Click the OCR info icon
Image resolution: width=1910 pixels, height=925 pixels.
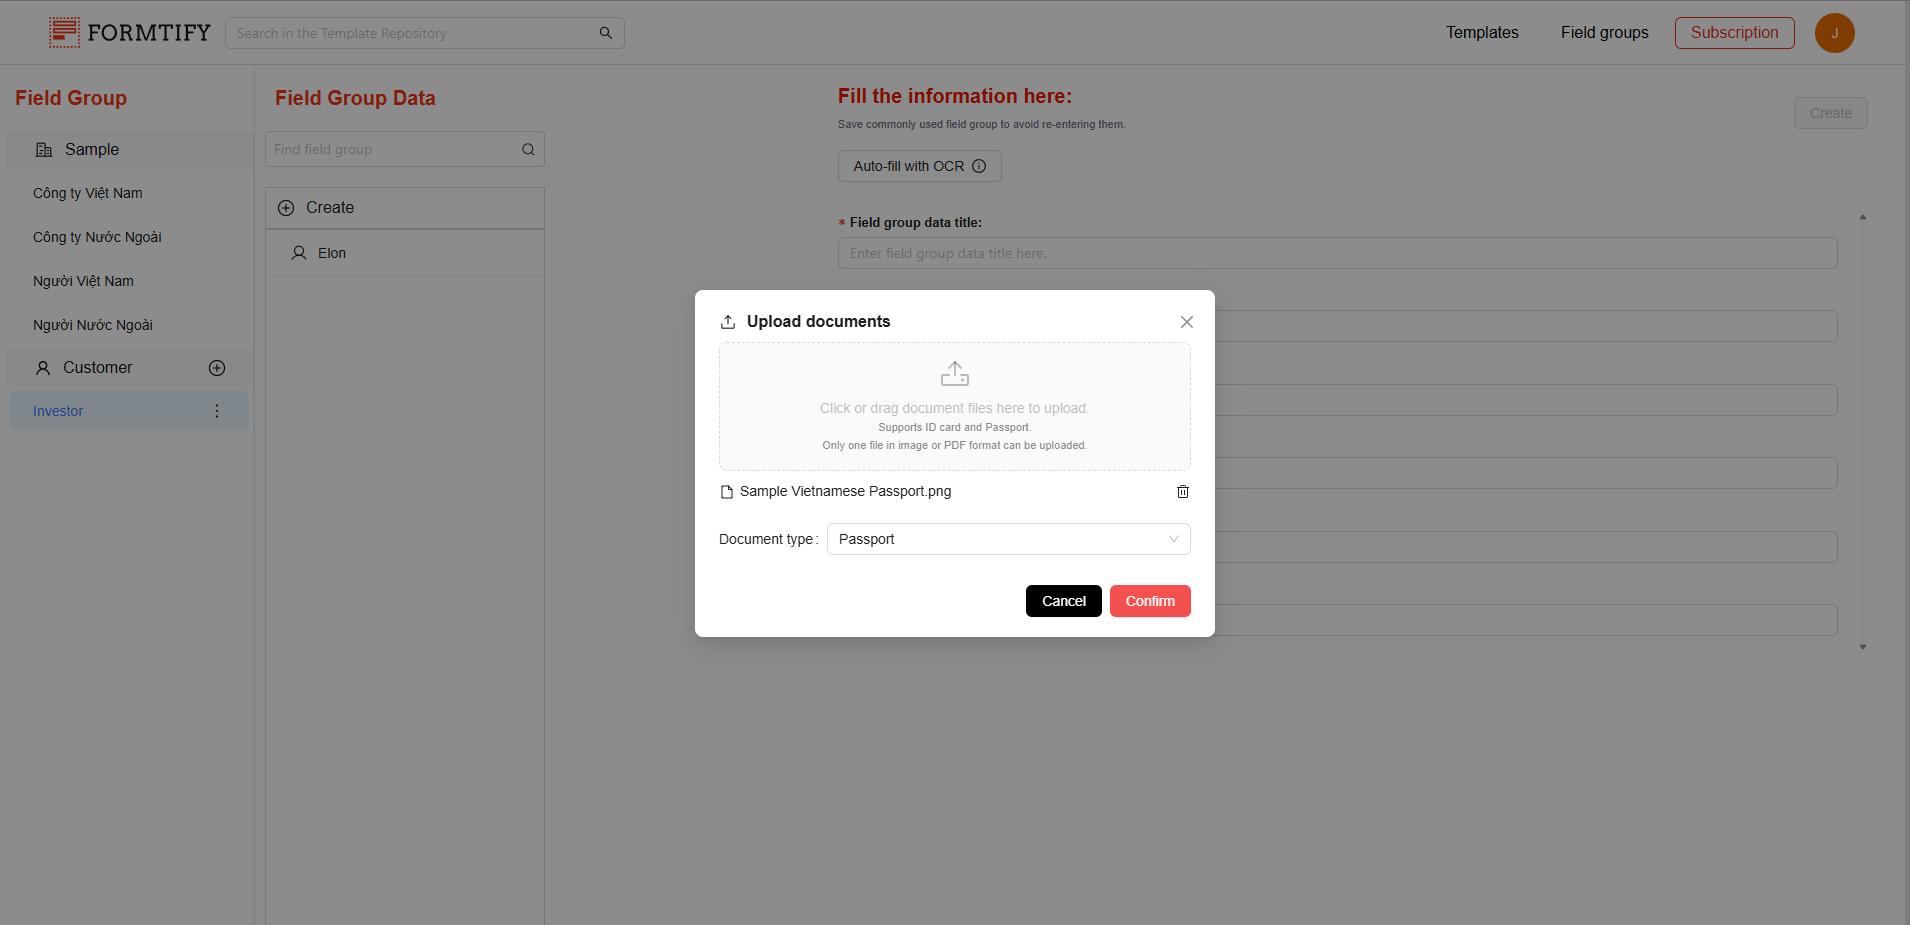pos(979,167)
